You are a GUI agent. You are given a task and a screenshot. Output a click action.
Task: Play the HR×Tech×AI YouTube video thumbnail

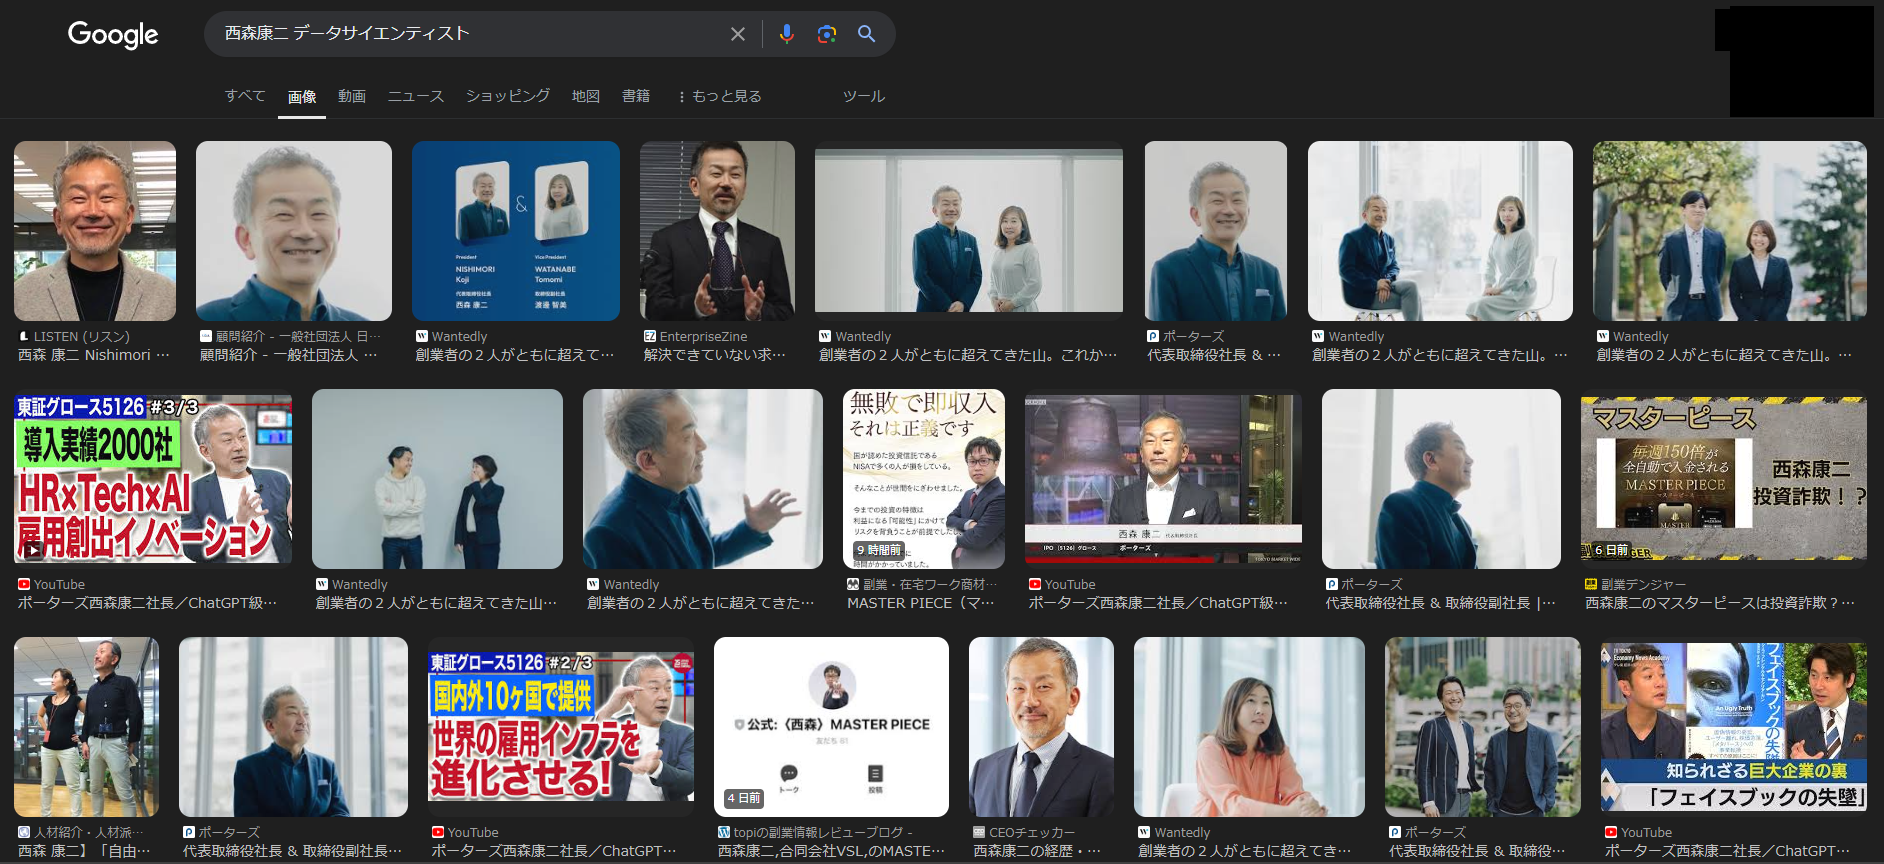pyautogui.click(x=153, y=479)
